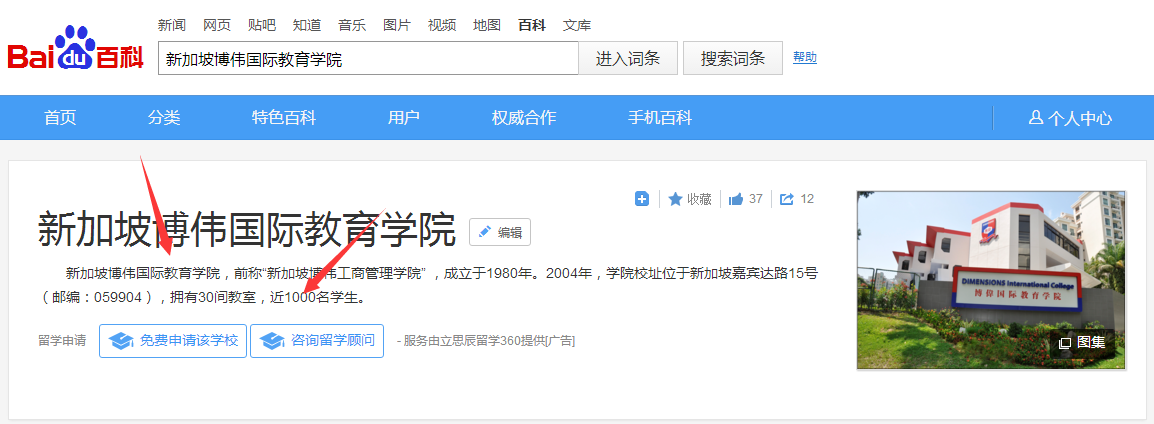Viewport: 1154px width, 424px height.
Task: Open 权威合作 in blue menu bar
Action: [524, 118]
